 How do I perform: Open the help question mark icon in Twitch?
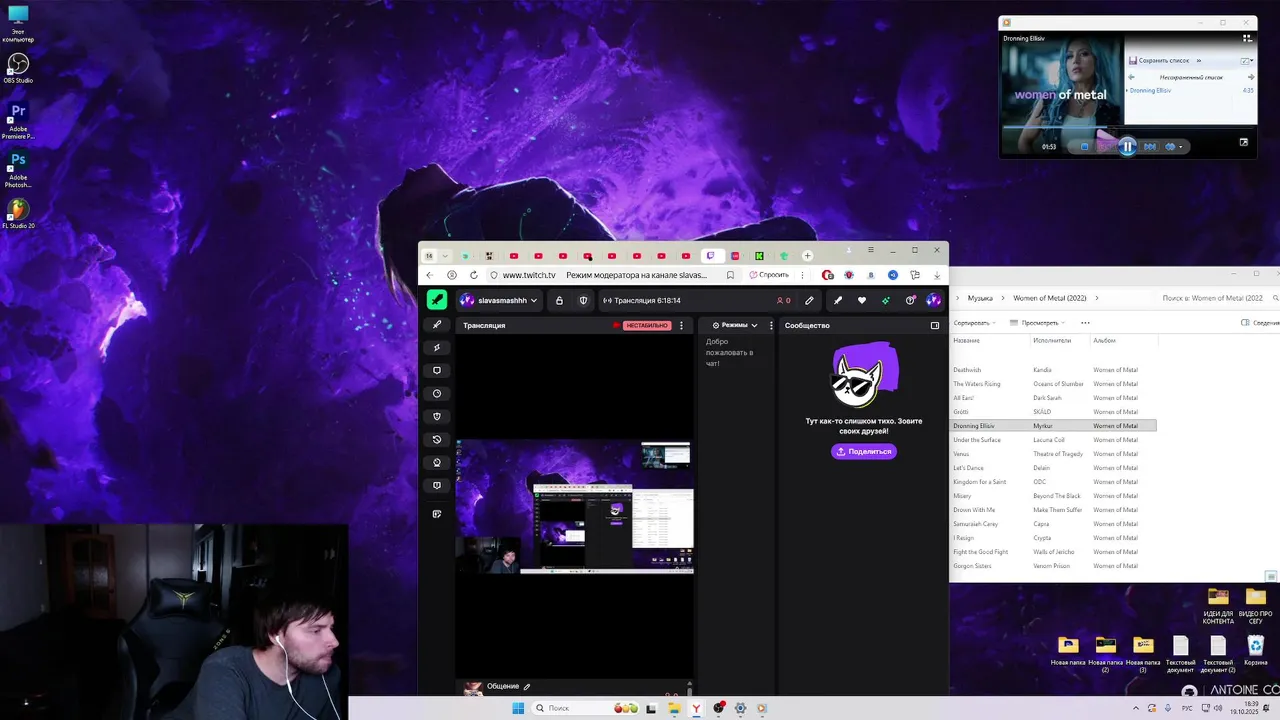910,300
